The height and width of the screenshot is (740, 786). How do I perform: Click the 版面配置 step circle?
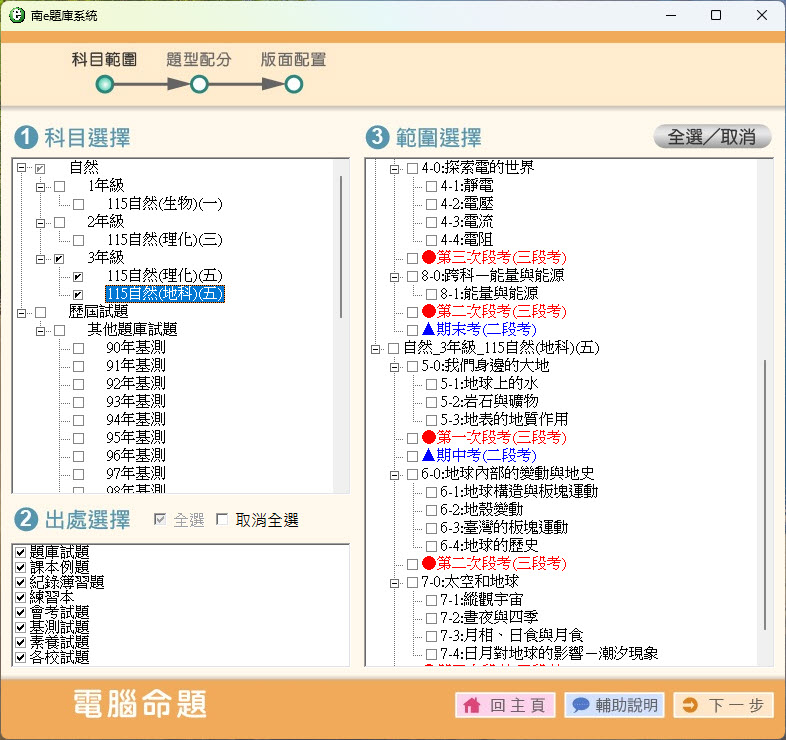tap(294, 84)
